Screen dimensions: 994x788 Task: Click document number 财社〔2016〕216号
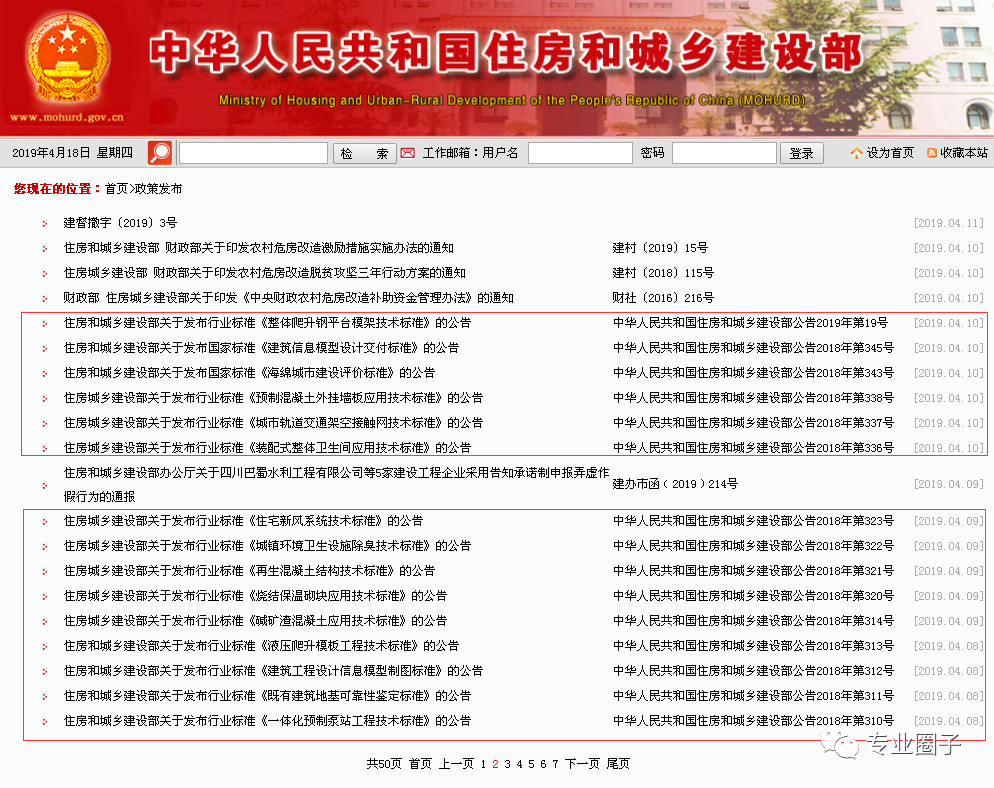pos(663,298)
